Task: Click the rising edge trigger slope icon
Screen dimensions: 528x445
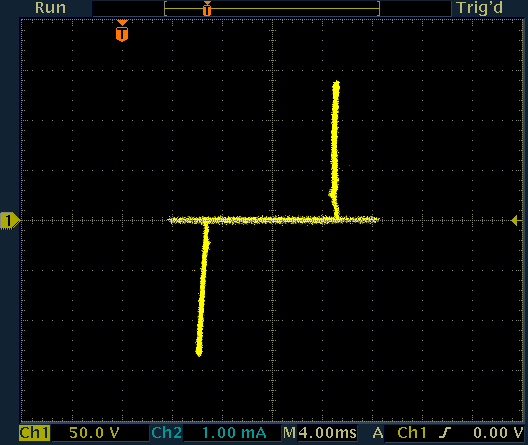Action: pos(445,433)
